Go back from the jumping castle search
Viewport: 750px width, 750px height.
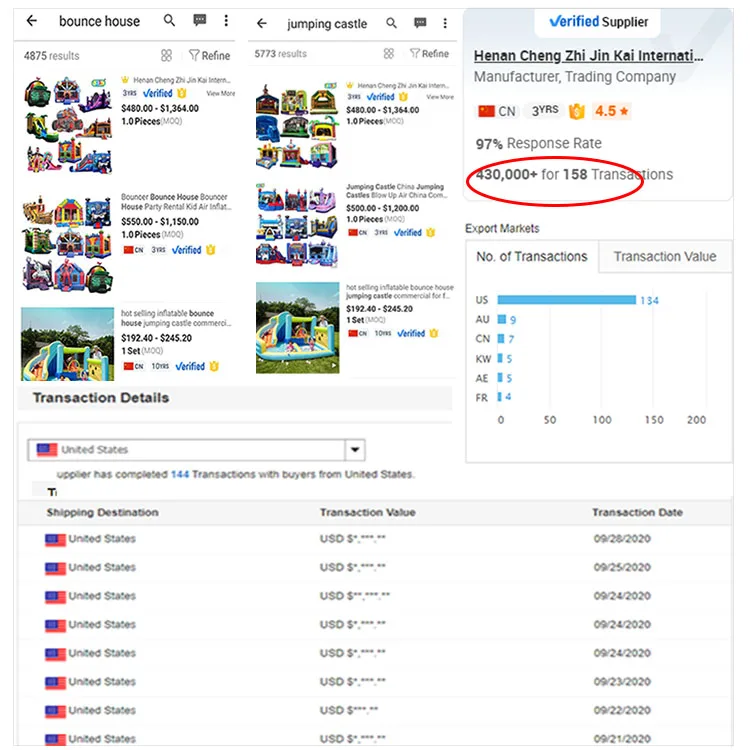(x=262, y=23)
